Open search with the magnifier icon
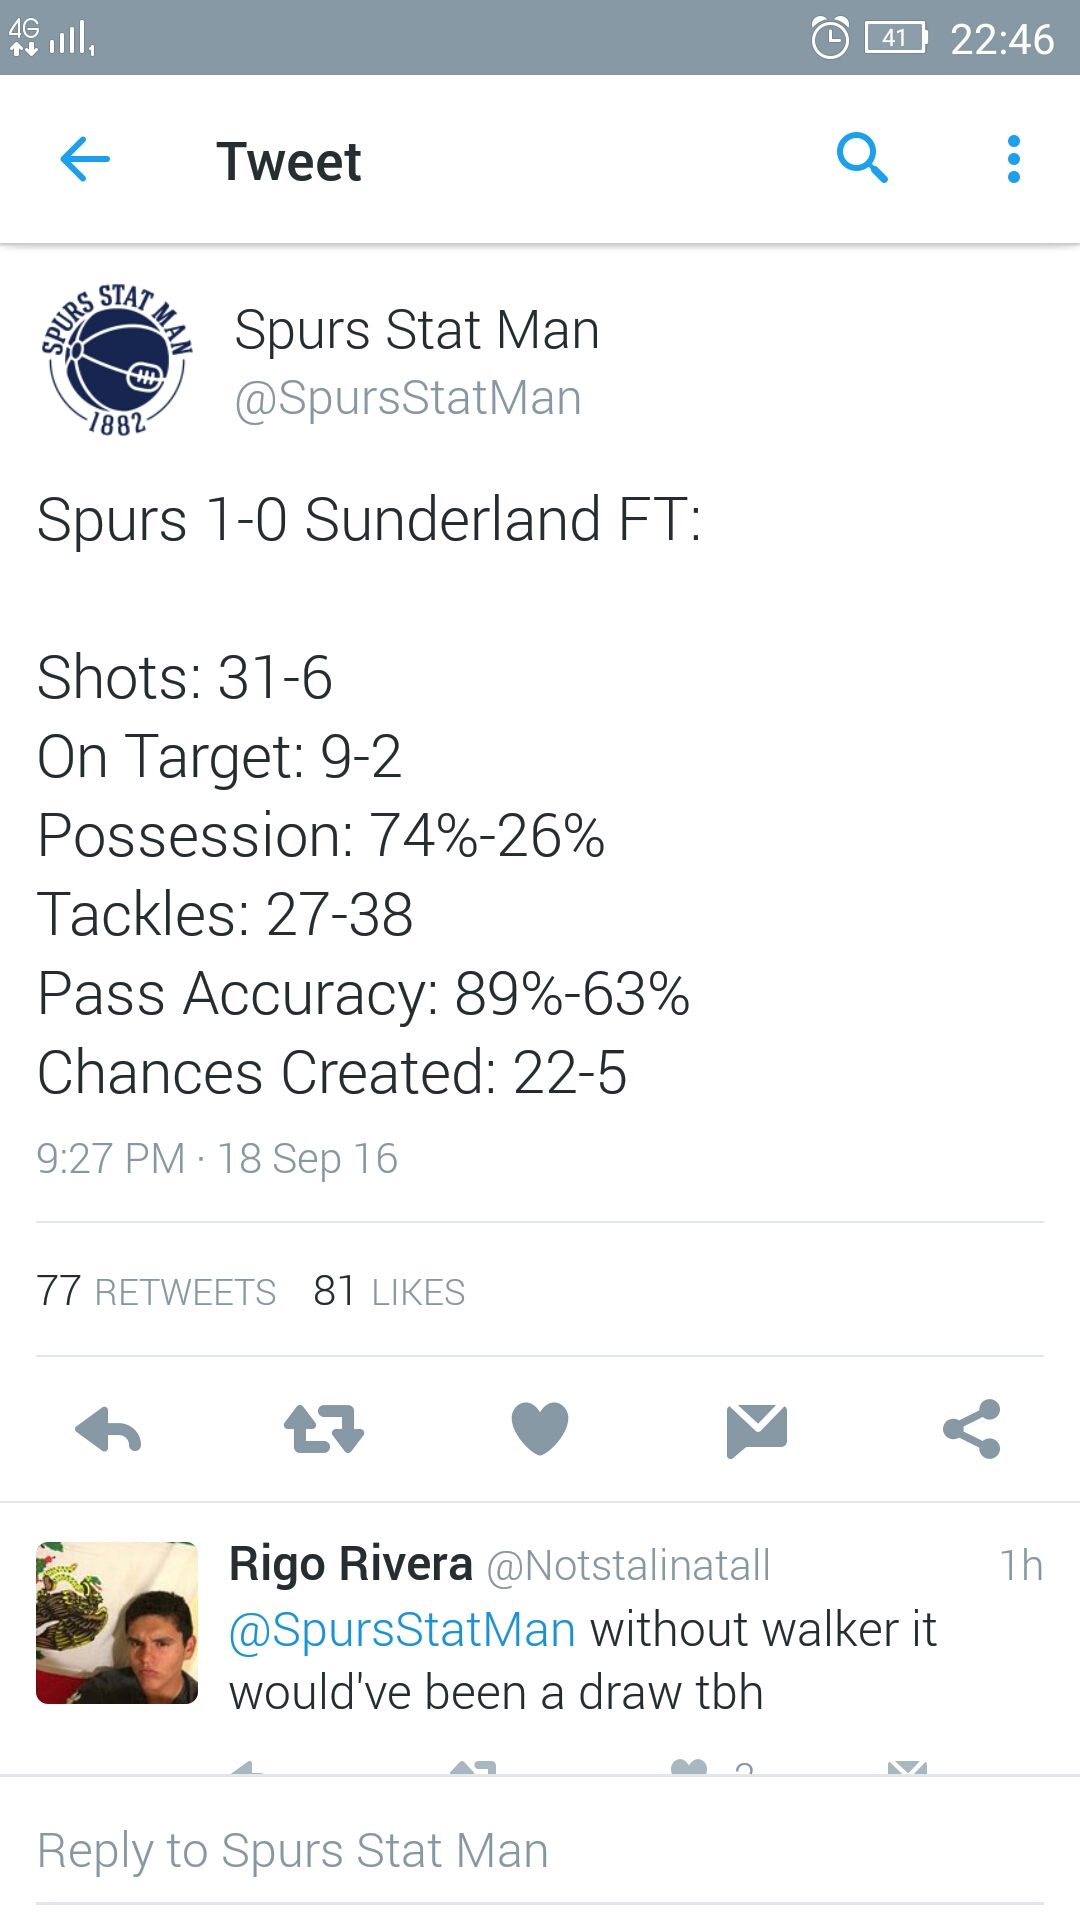The image size is (1080, 1920). pyautogui.click(x=862, y=158)
